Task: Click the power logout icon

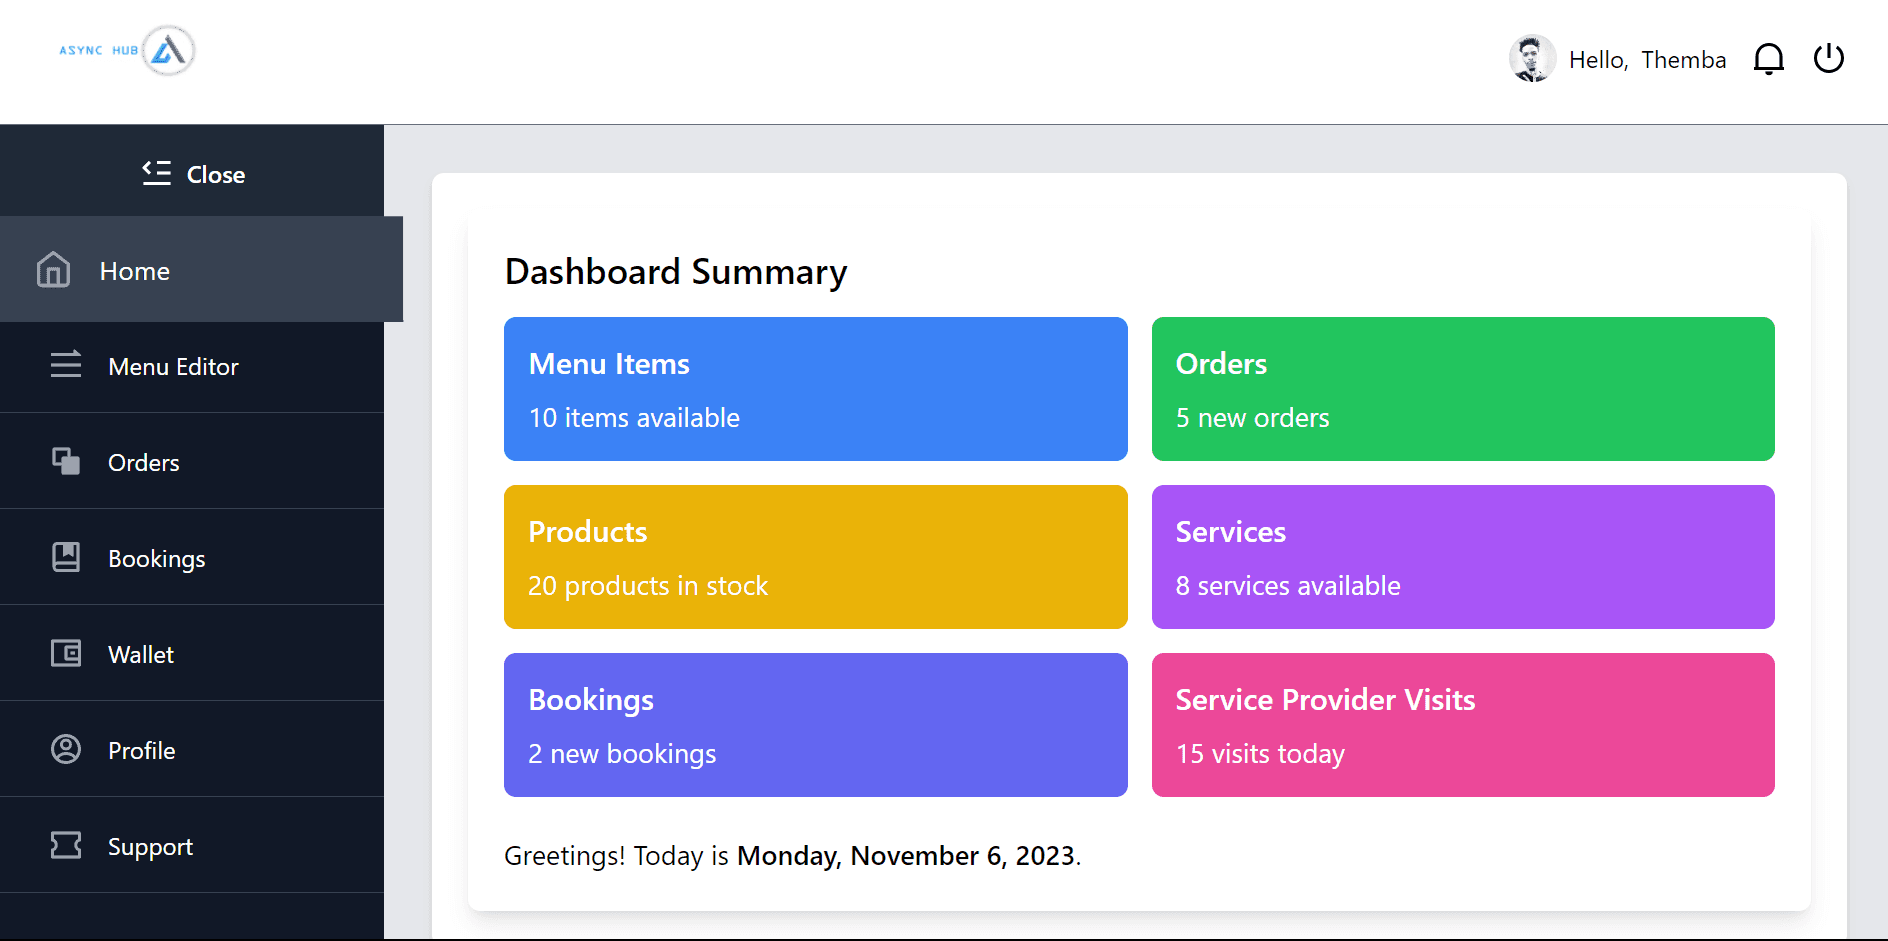Action: 1829,58
